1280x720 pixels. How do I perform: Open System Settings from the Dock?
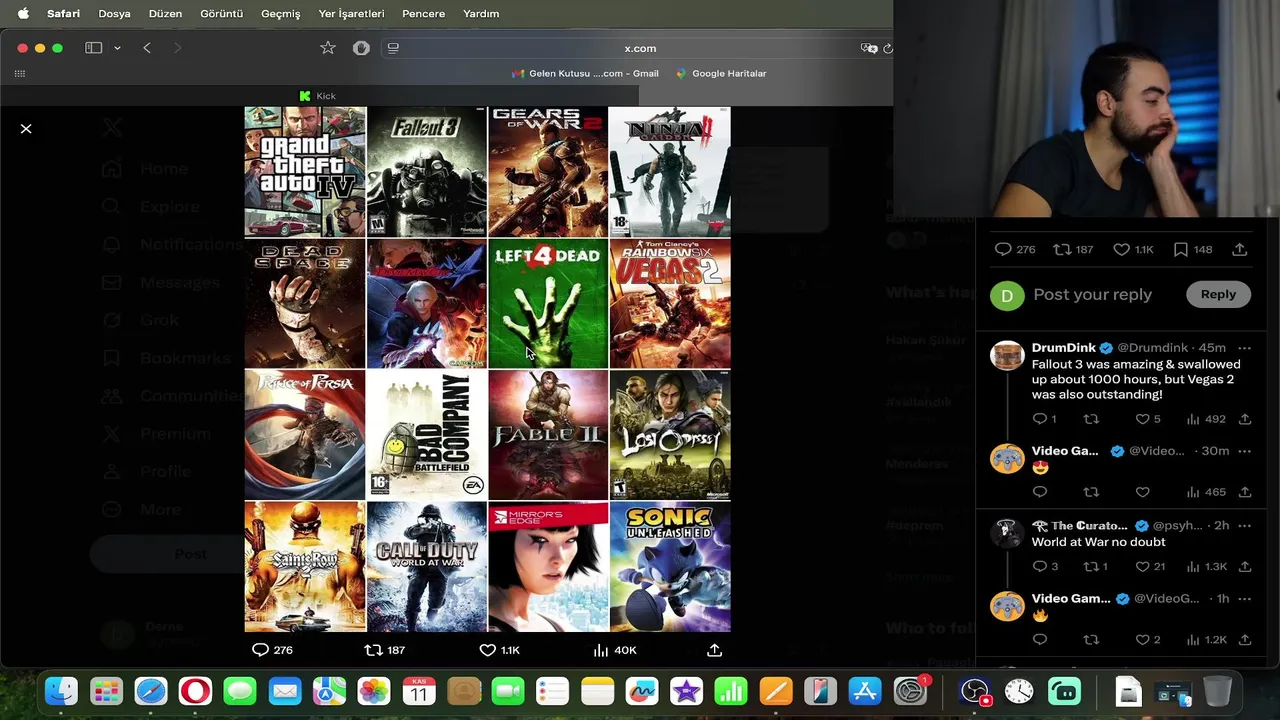point(910,691)
